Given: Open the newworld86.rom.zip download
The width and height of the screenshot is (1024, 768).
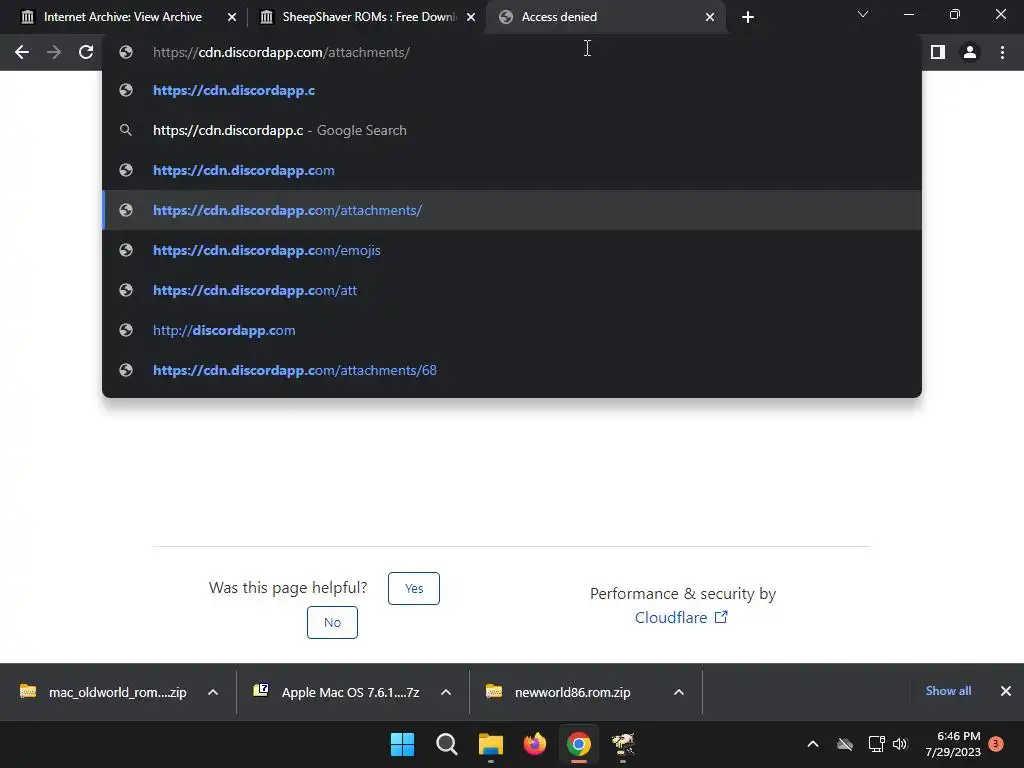Looking at the screenshot, I should 559,692.
